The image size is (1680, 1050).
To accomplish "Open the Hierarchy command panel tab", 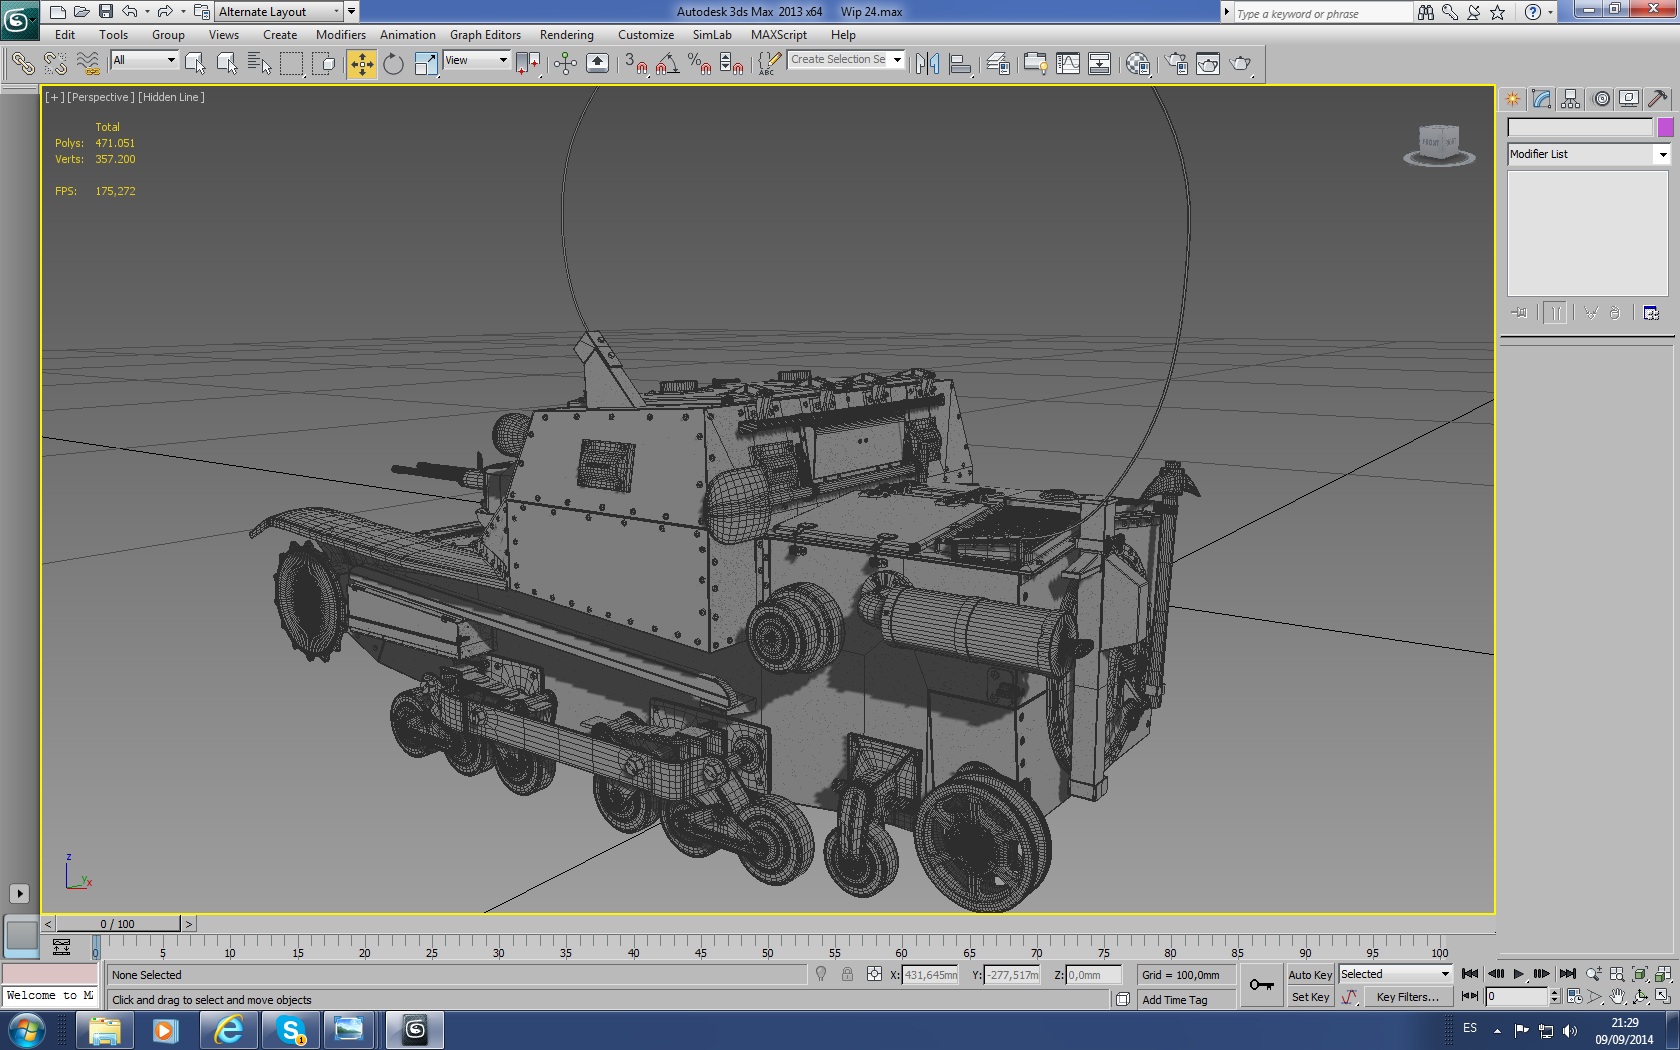I will (x=1570, y=99).
